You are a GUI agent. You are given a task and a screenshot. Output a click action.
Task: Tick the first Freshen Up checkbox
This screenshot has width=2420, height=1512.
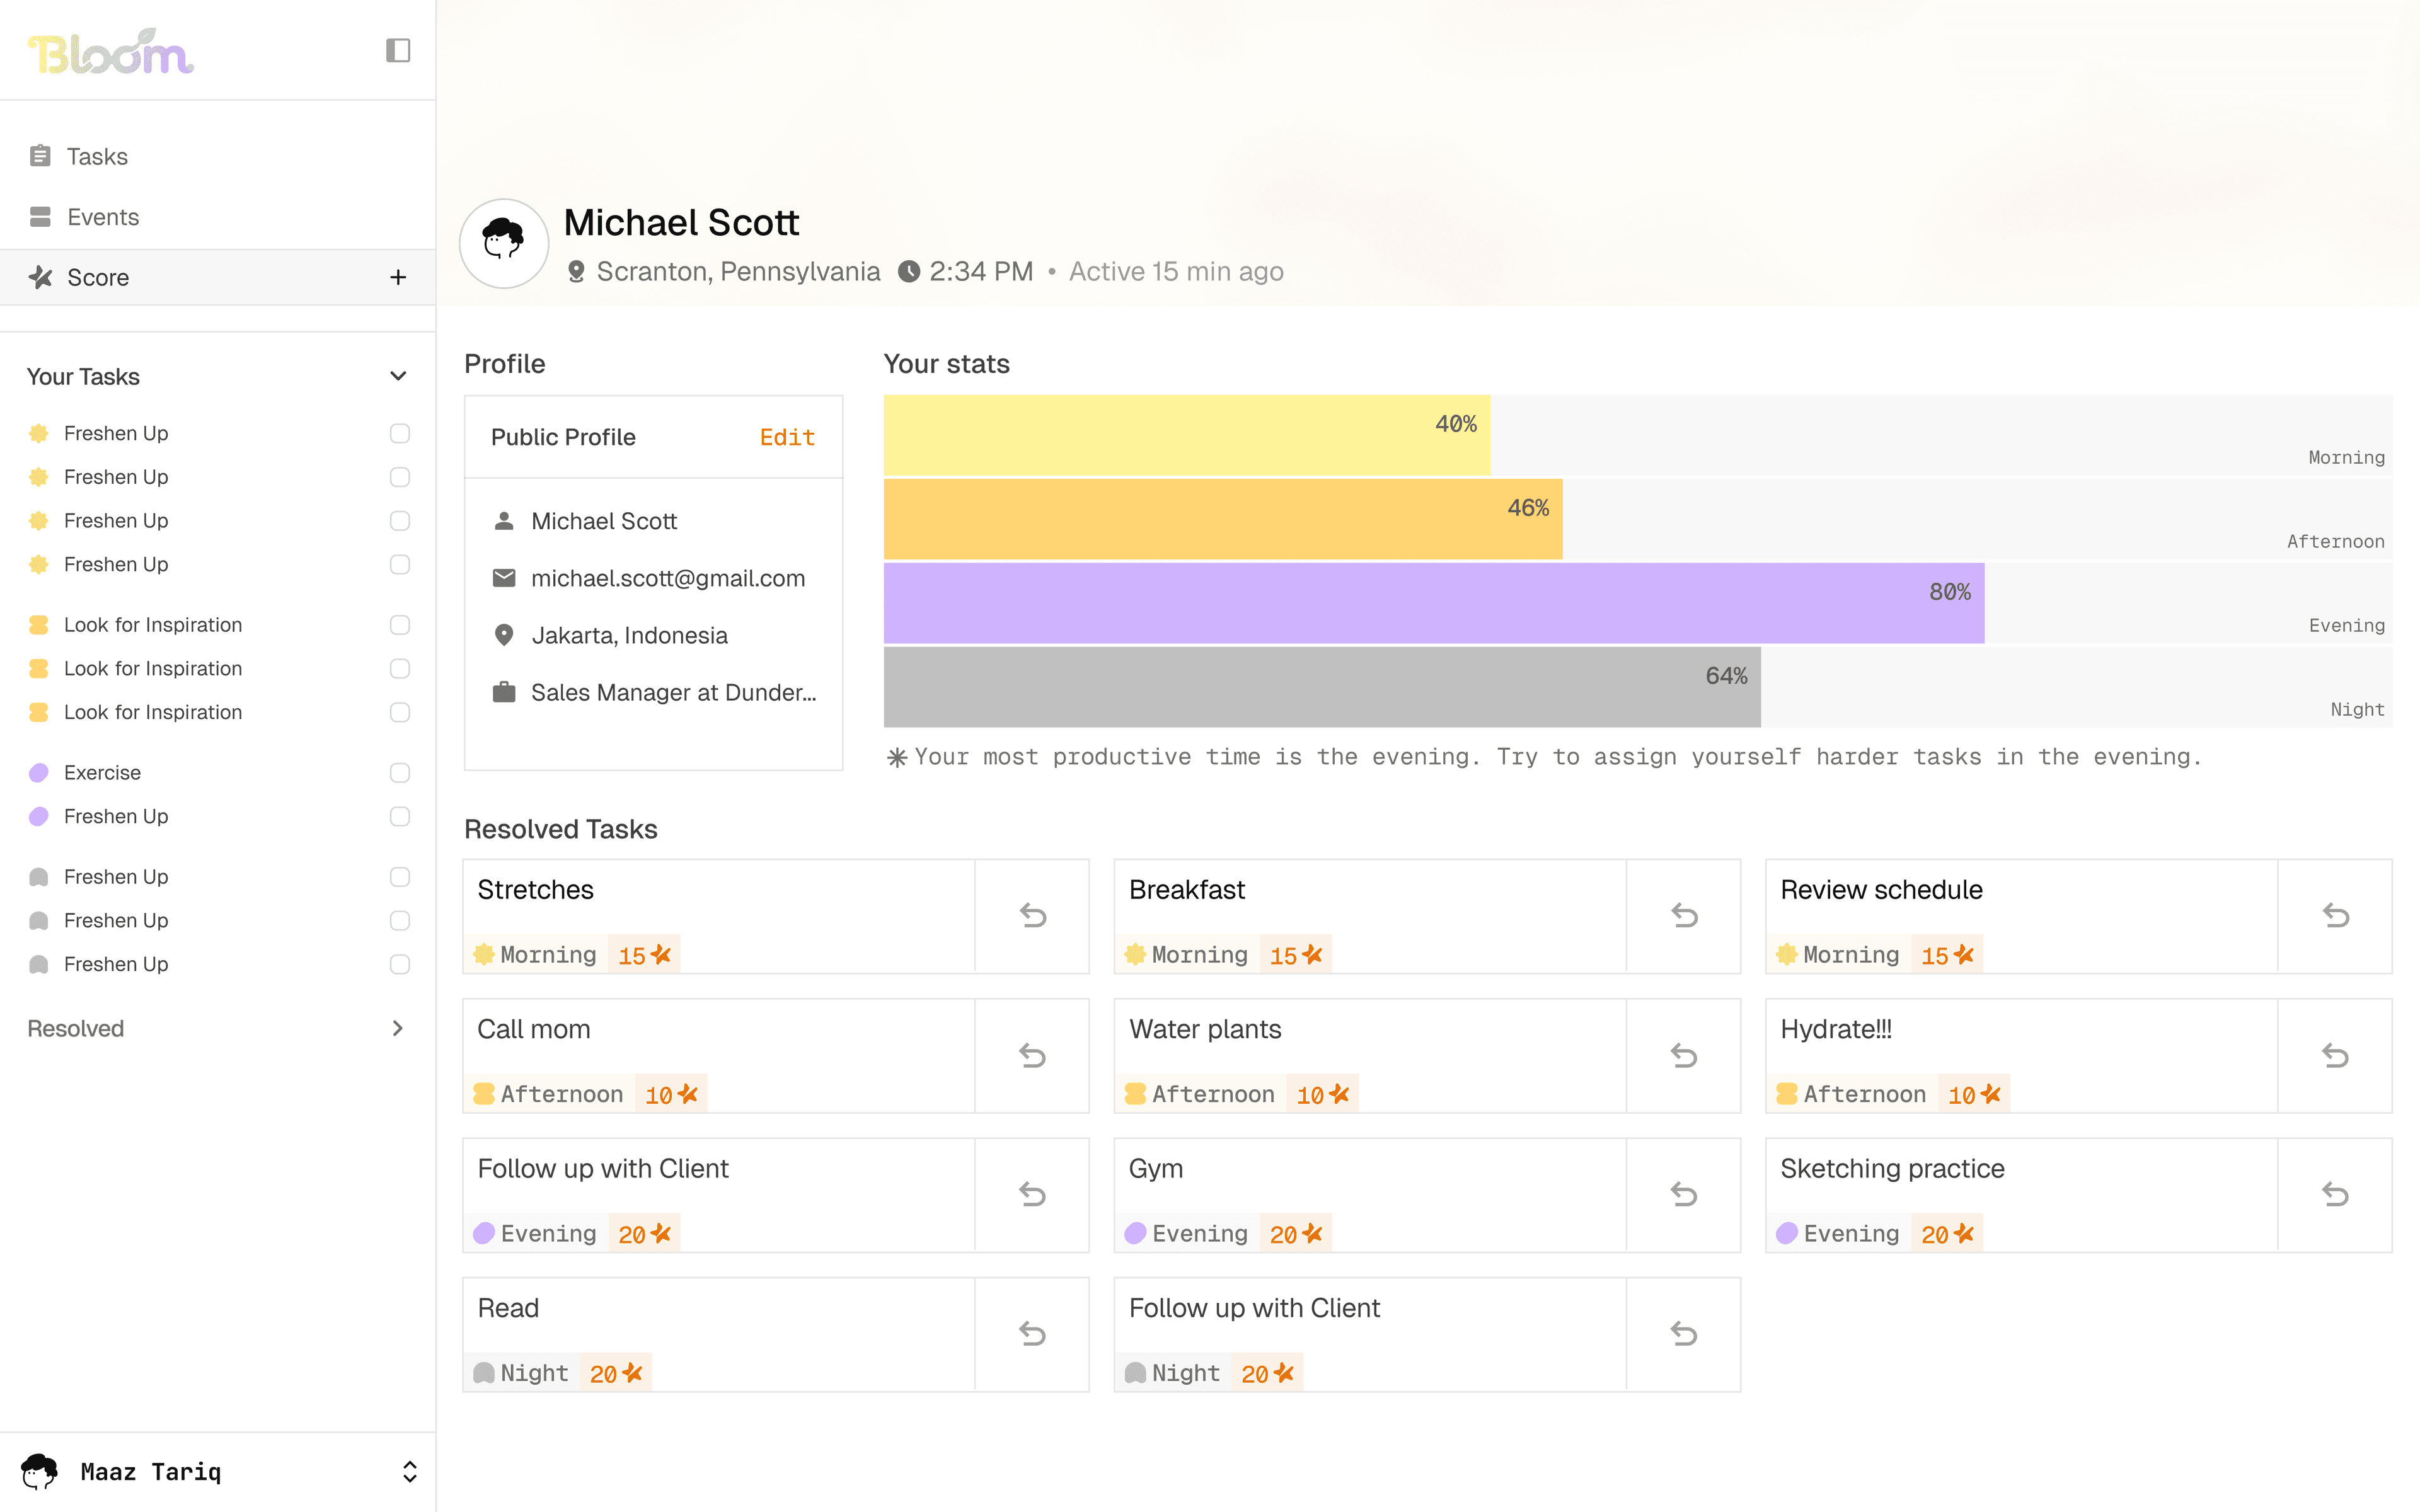(x=400, y=433)
